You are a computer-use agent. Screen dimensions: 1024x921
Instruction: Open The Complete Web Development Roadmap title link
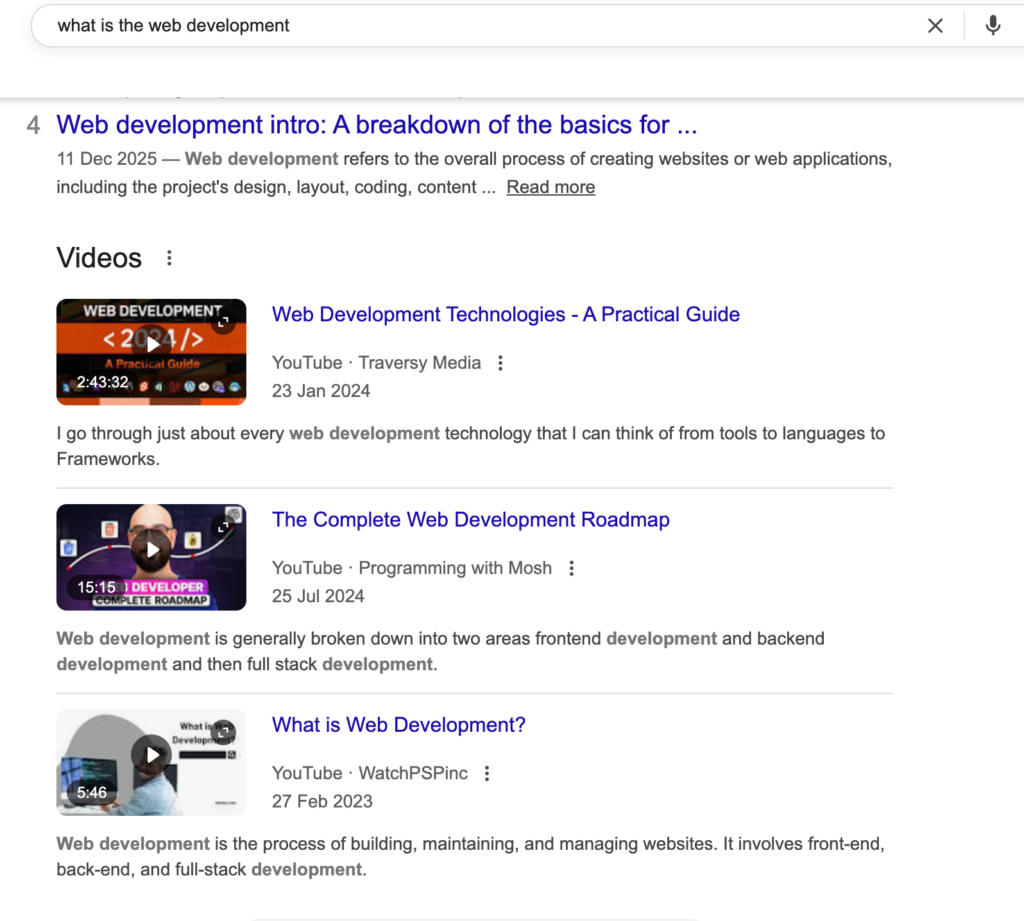(471, 520)
